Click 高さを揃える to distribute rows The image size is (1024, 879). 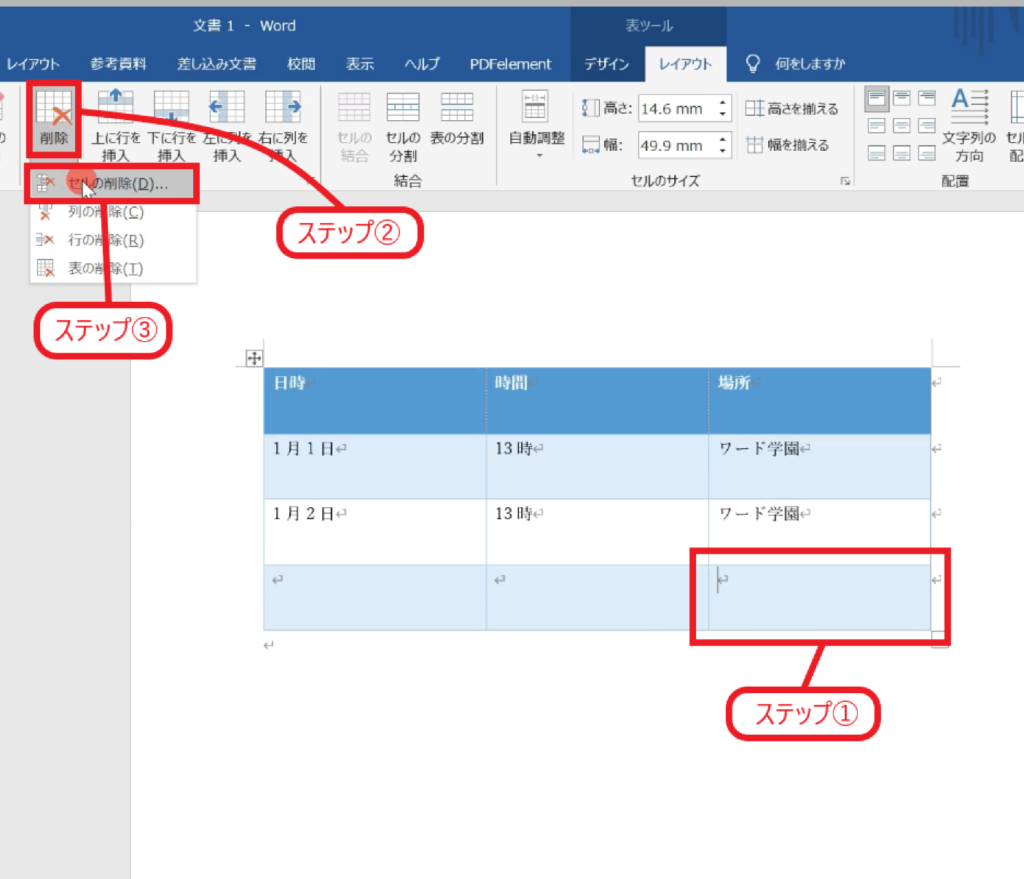[x=792, y=108]
